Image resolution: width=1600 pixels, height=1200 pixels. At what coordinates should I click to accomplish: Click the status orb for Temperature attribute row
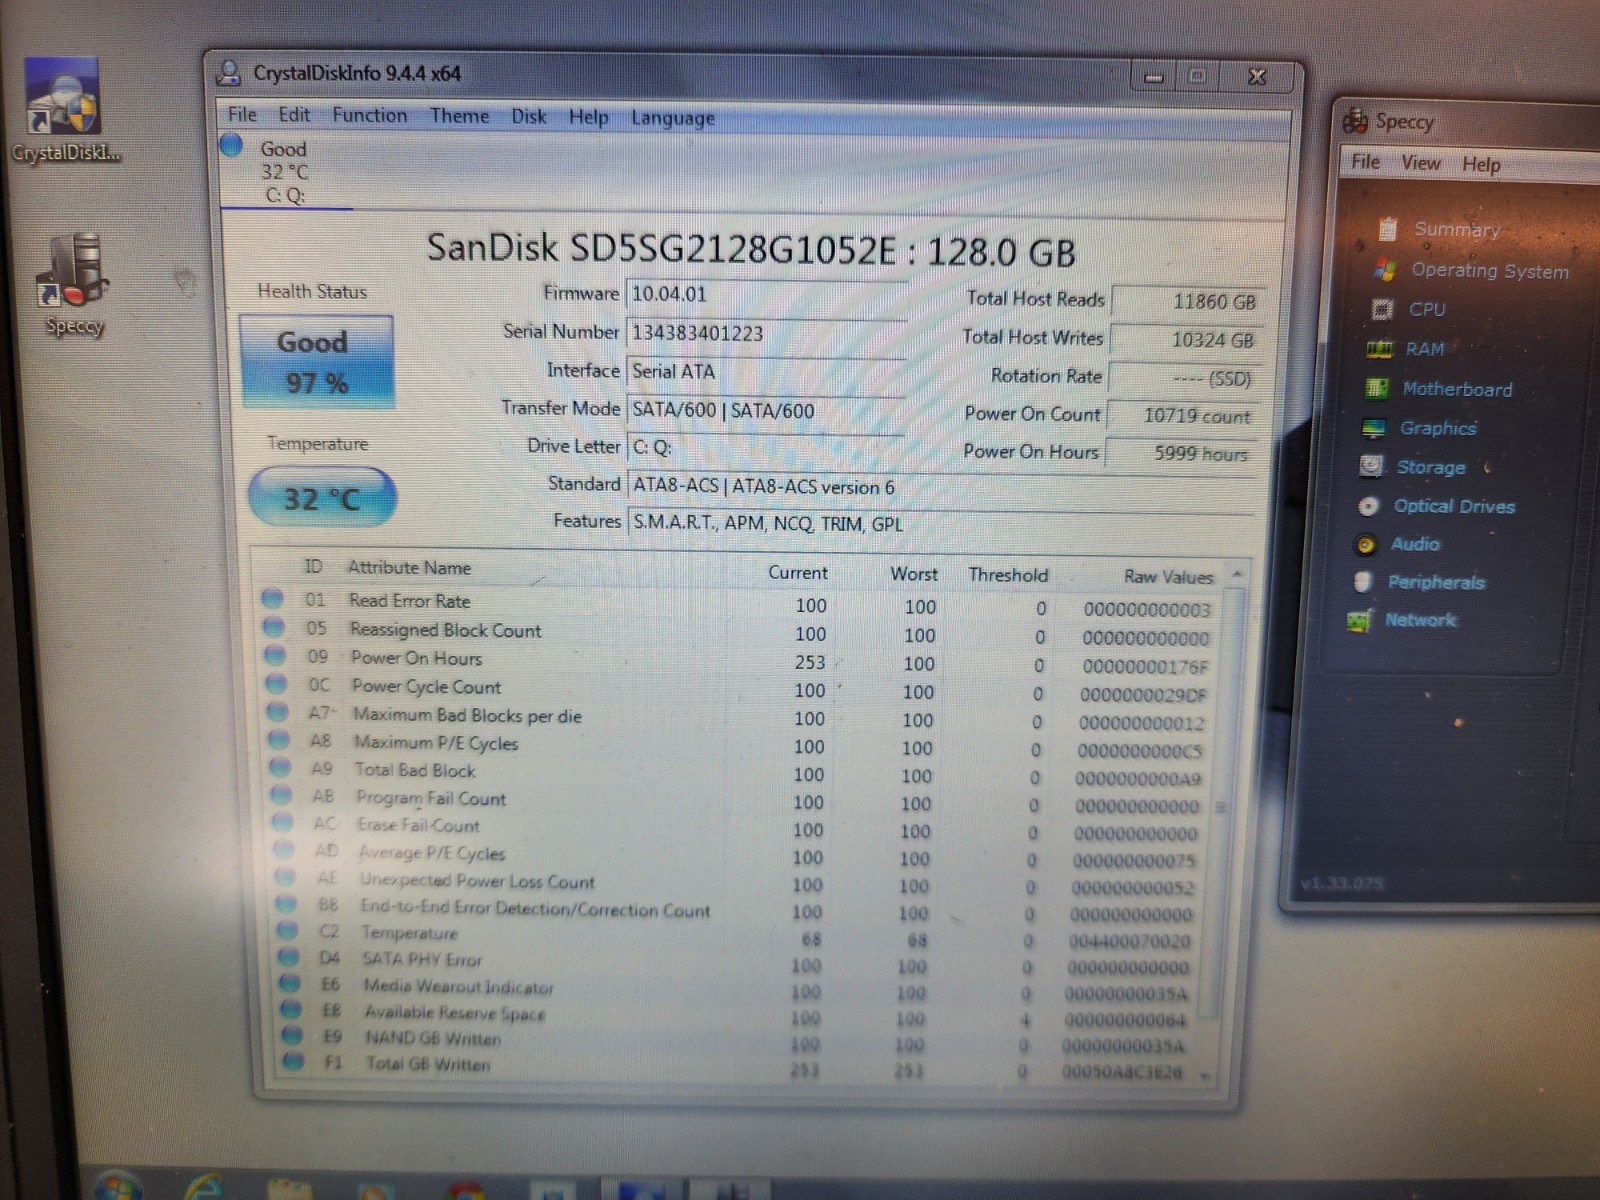[288, 930]
